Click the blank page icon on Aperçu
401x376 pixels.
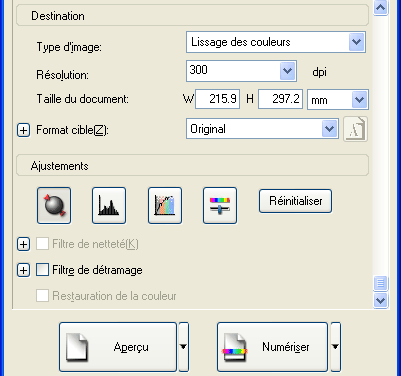pyautogui.click(x=77, y=348)
